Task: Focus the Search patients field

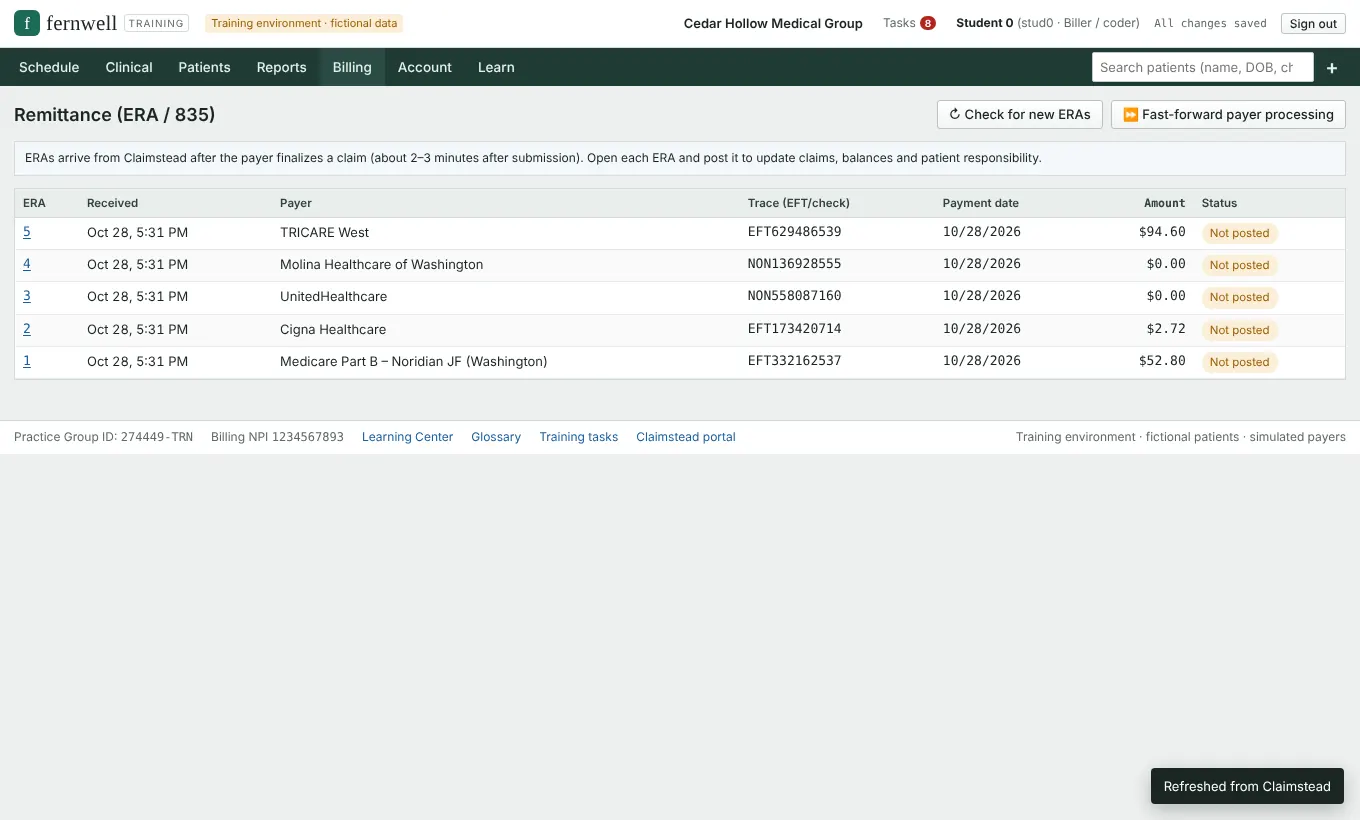Action: [x=1203, y=67]
